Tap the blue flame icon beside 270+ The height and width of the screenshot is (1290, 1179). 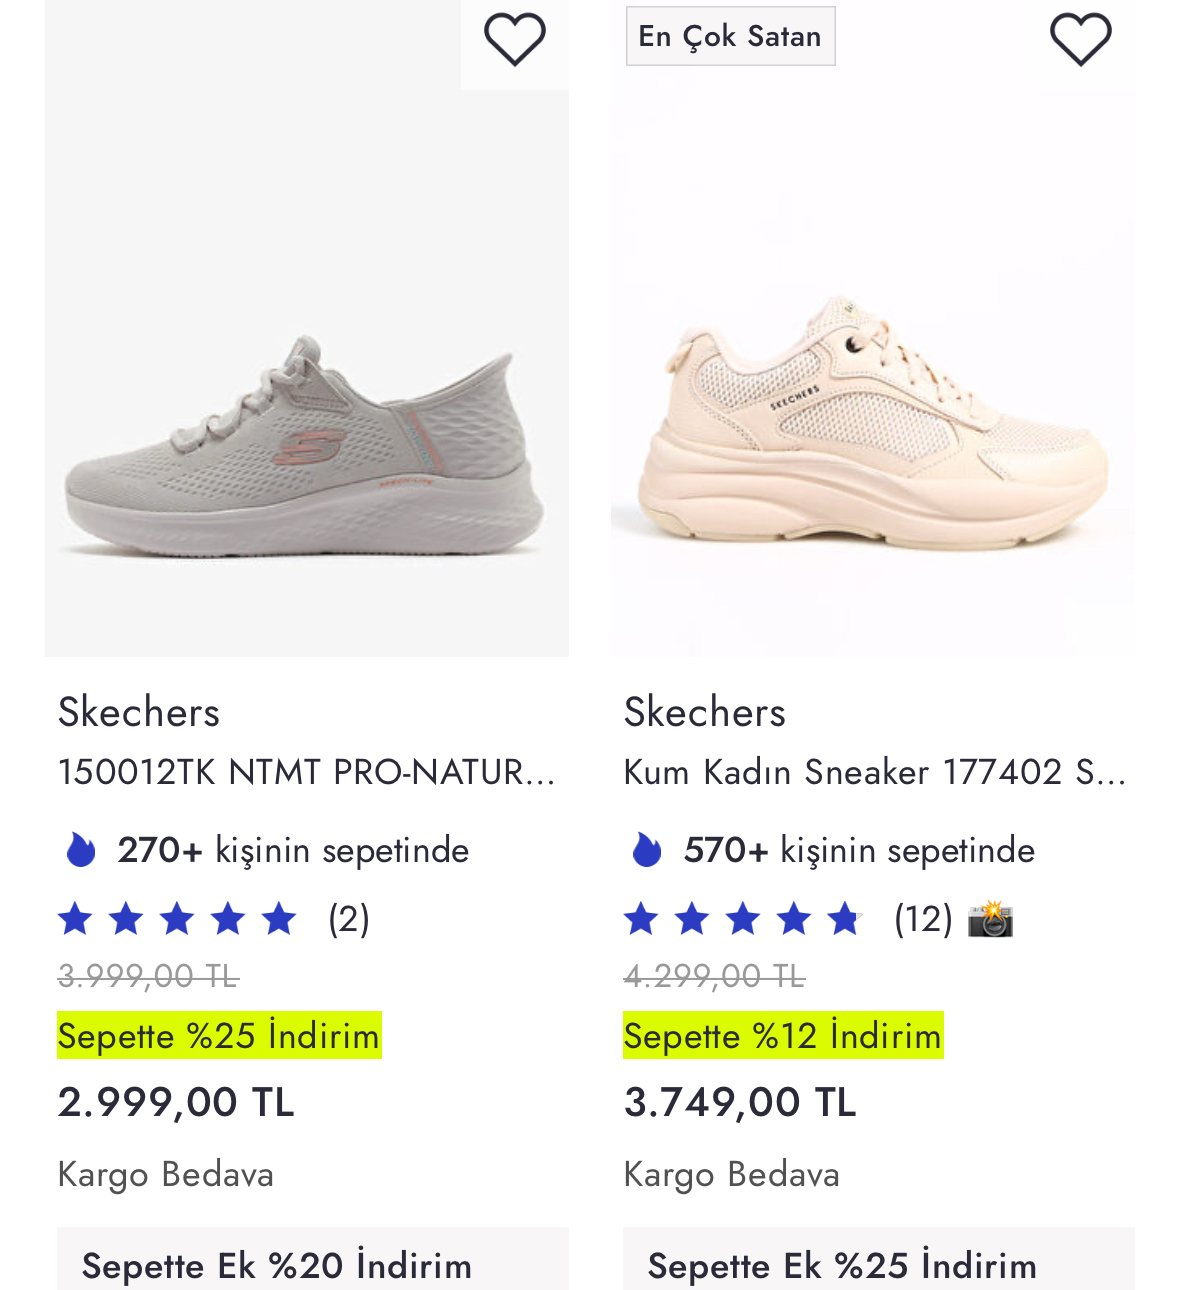pyautogui.click(x=80, y=850)
